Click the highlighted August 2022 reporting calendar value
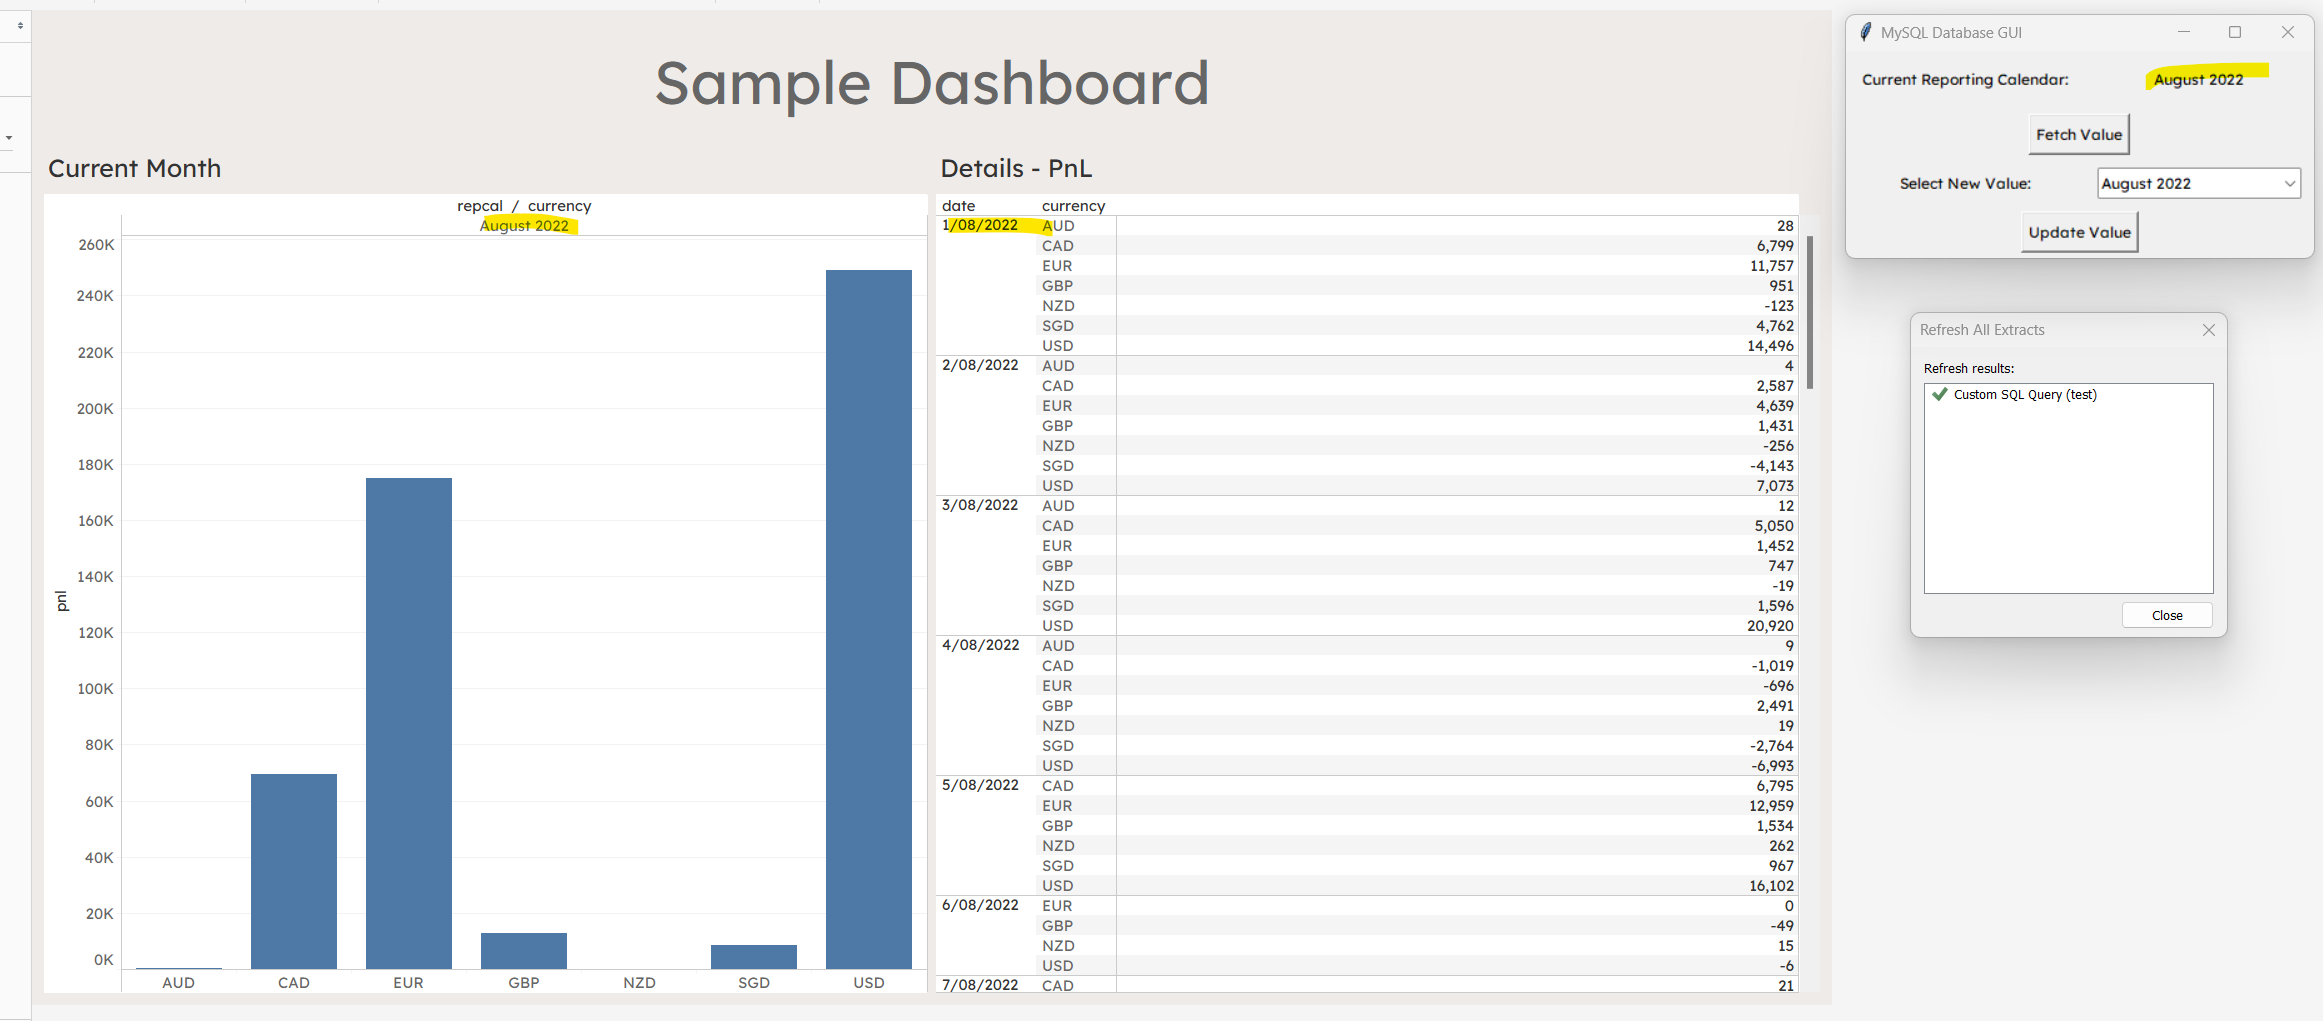Image resolution: width=2323 pixels, height=1021 pixels. (x=2198, y=79)
